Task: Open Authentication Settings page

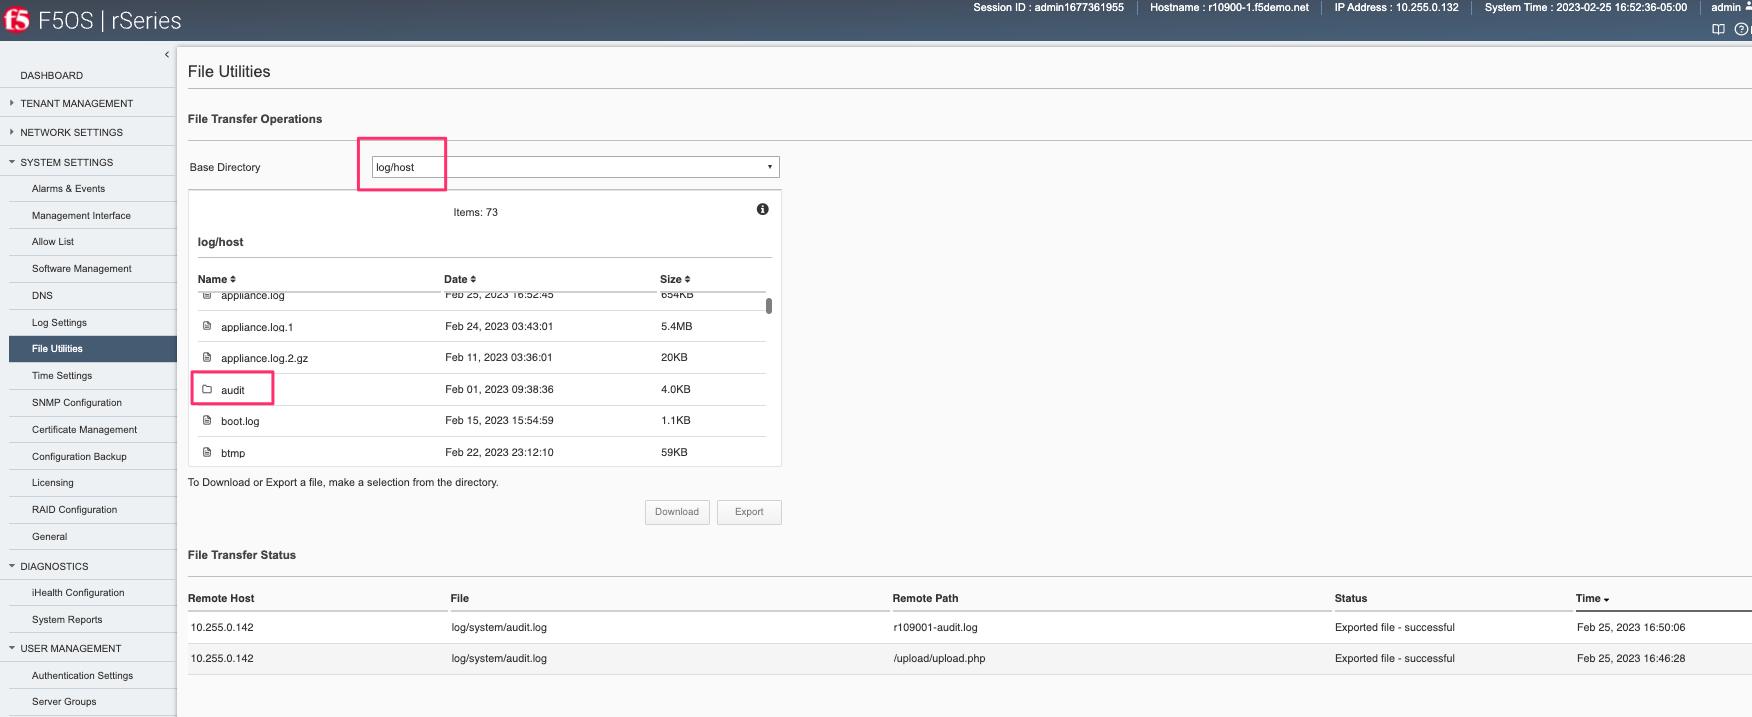Action: [x=82, y=675]
